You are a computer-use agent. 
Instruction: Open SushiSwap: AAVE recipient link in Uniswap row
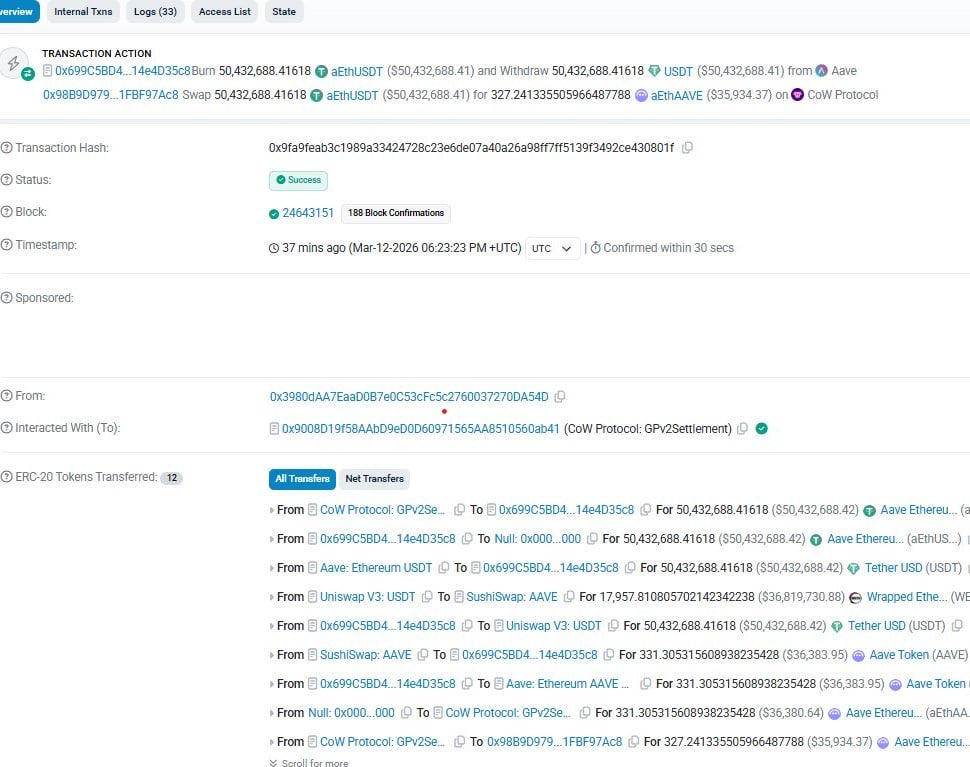(512, 597)
